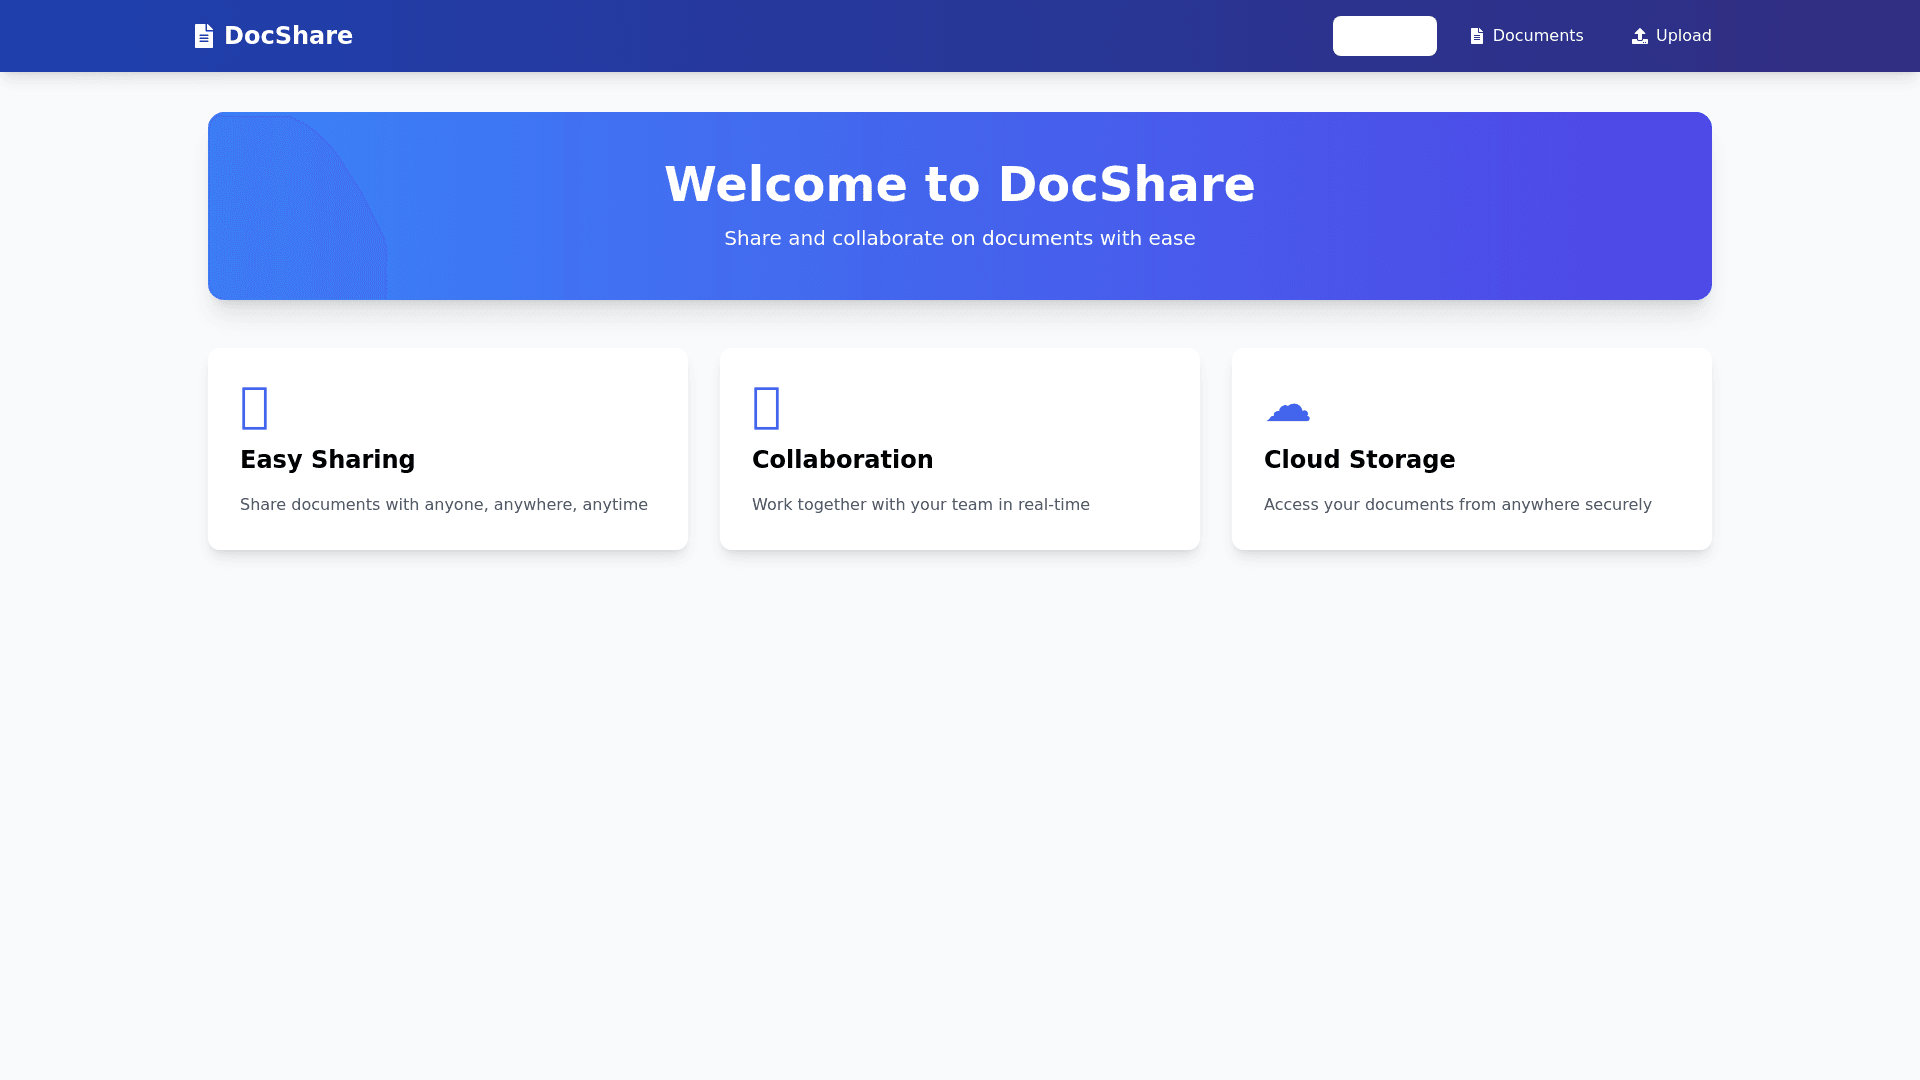Click the Collaboration card icon
The width and height of the screenshot is (1920, 1080).
767,408
